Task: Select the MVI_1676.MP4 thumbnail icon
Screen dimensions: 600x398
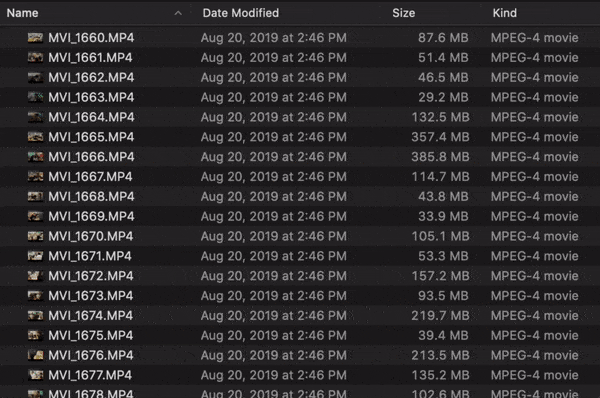Action: [x=35, y=356]
